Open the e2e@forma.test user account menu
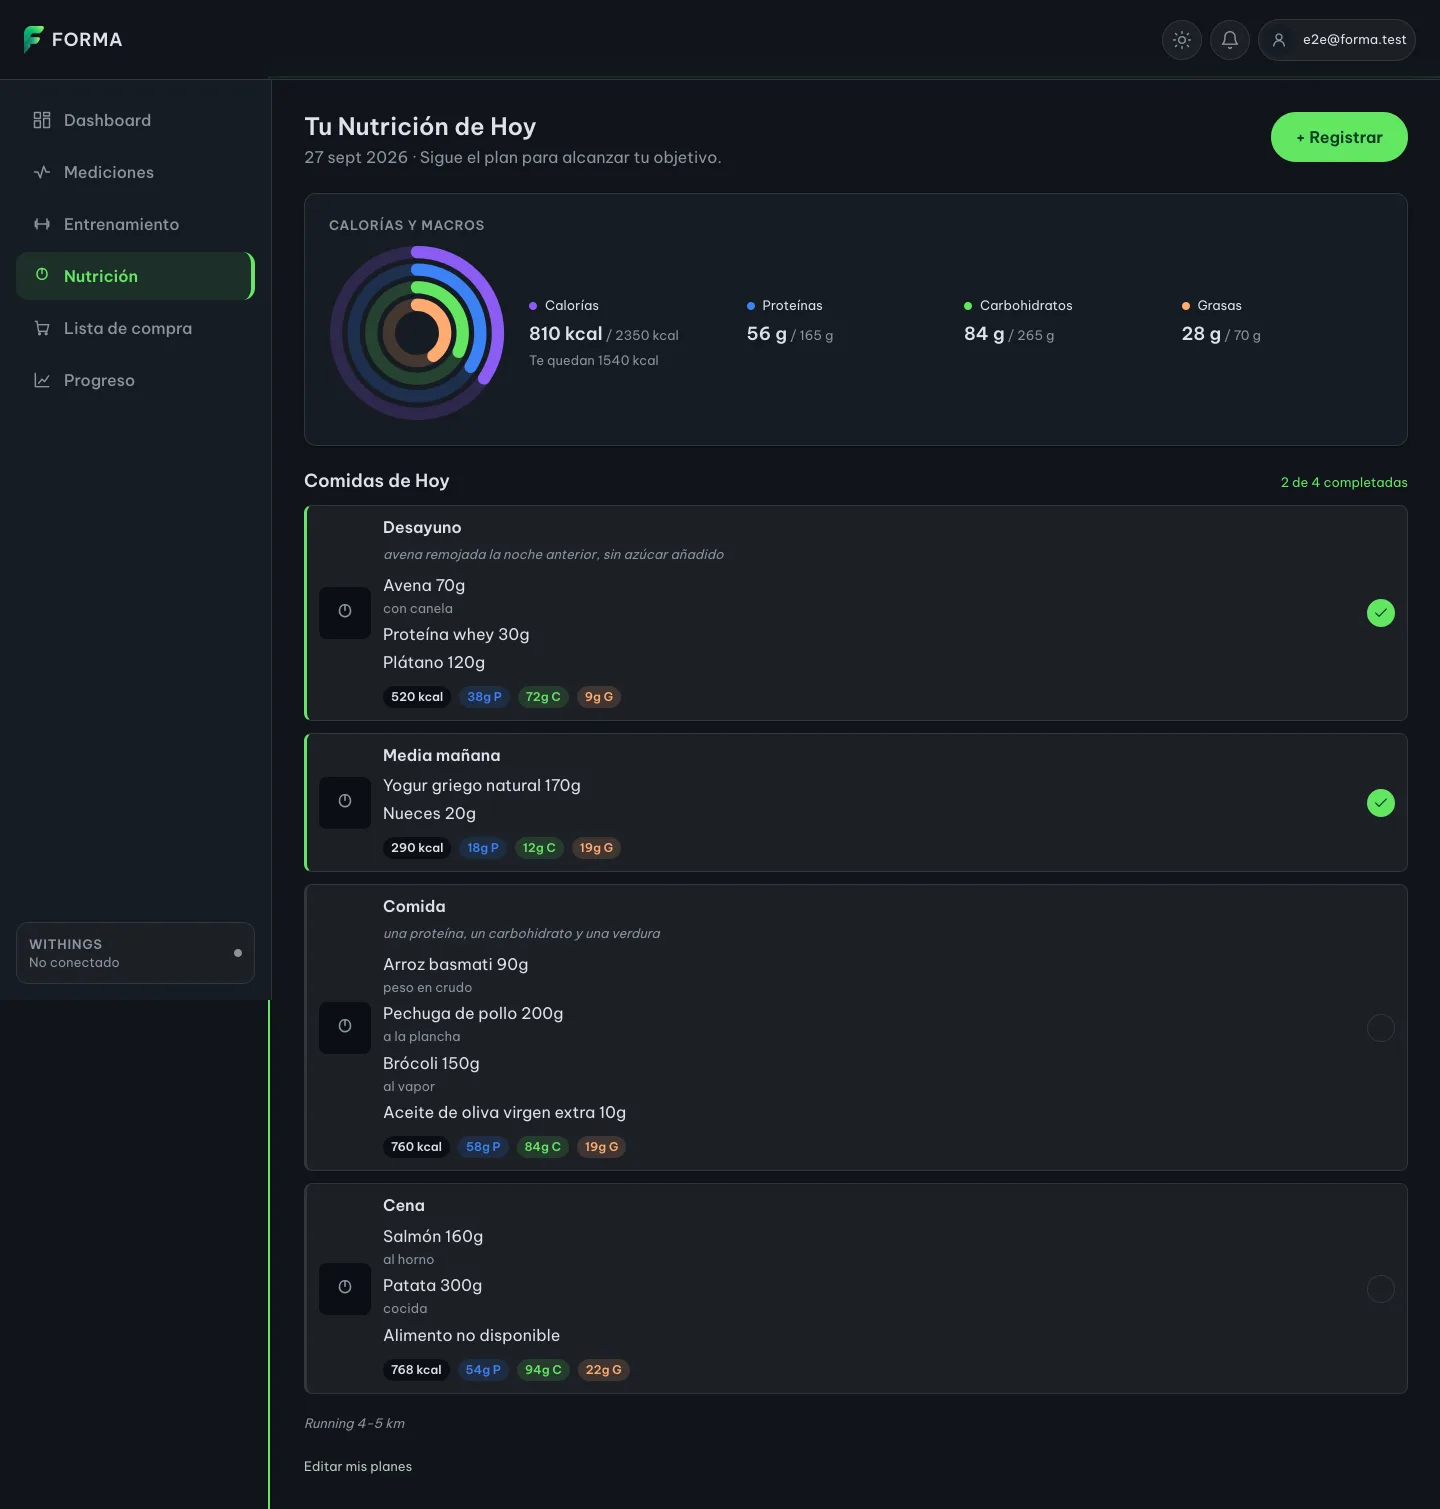 pyautogui.click(x=1337, y=40)
